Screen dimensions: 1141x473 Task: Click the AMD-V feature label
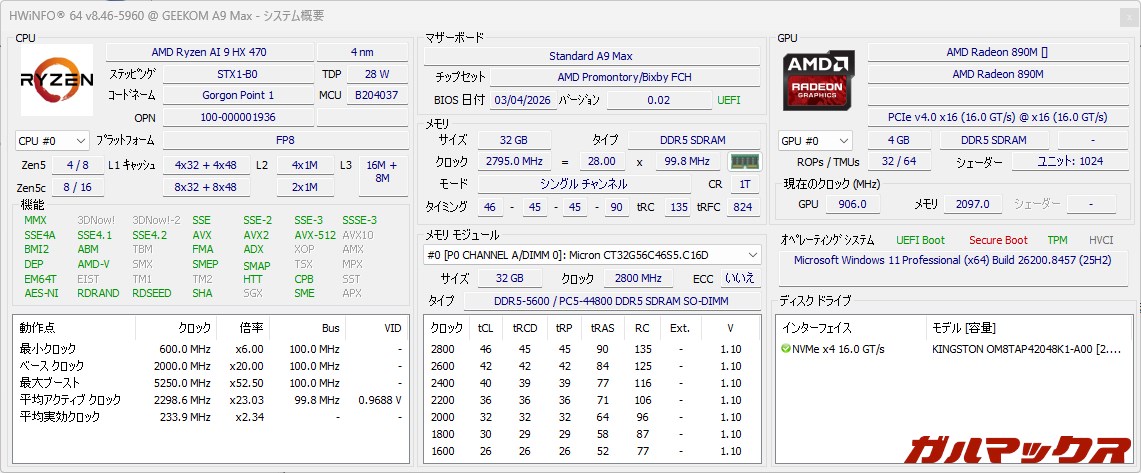93,264
